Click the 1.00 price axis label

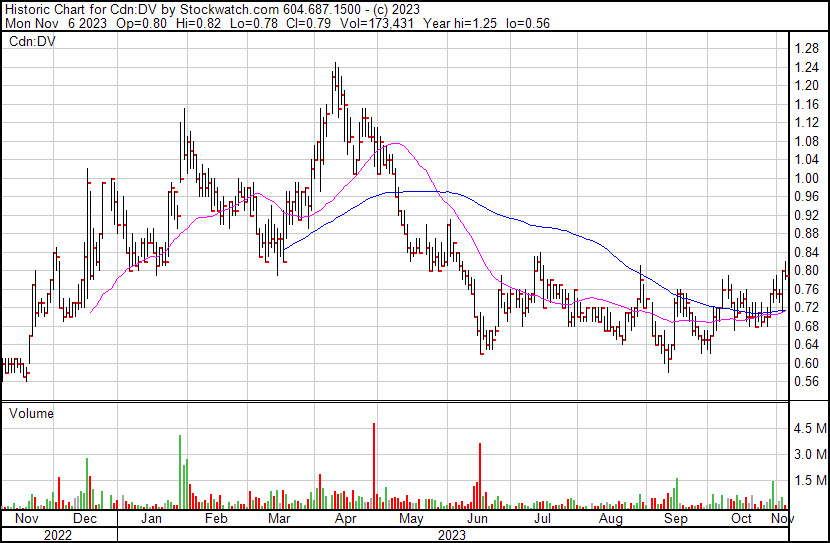coord(806,178)
